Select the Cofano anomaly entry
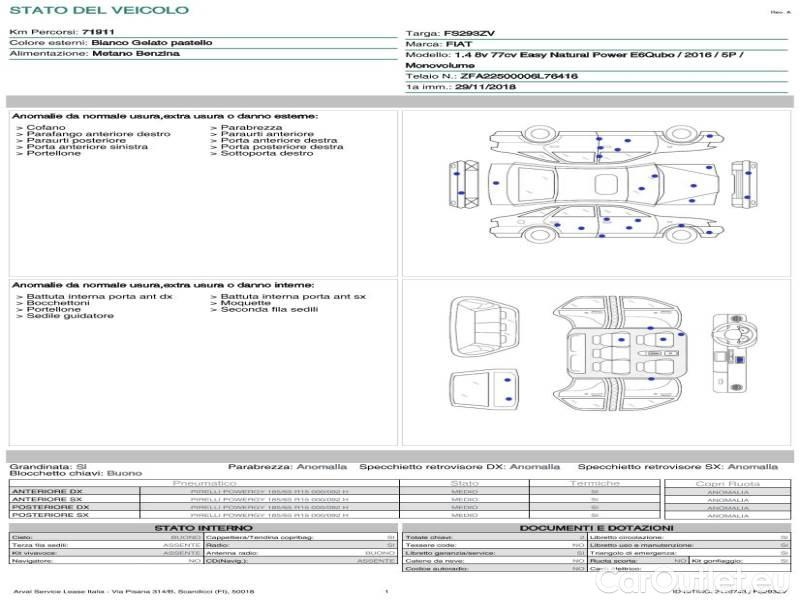 tap(46, 128)
